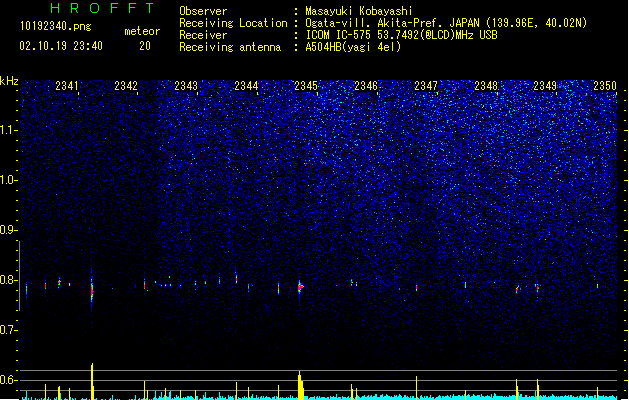The height and width of the screenshot is (400, 629).
Task: Click the 2347 time marker
Action: tap(426, 86)
